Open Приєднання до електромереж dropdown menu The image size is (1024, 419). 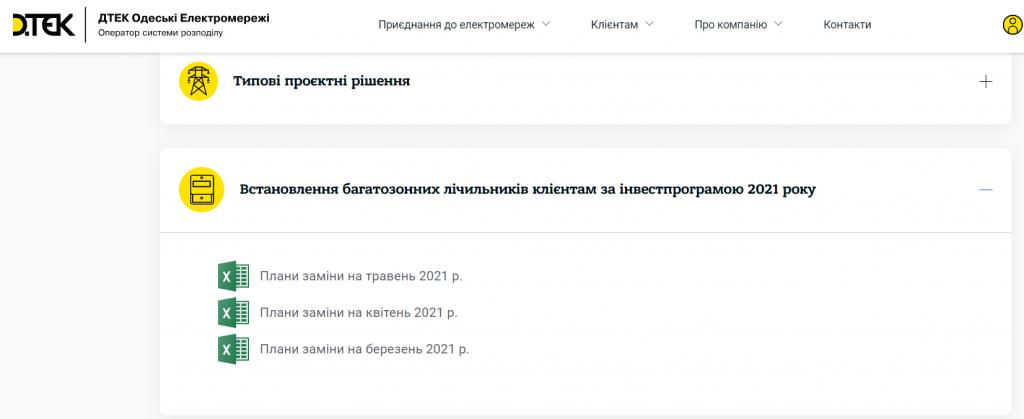(464, 25)
